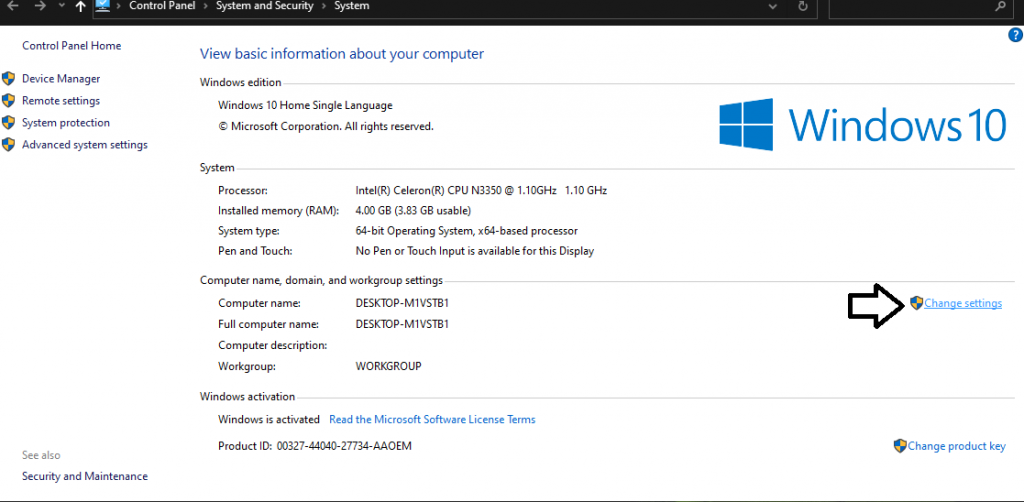Click shield icon beside System protection
1024x502 pixels.
[8, 123]
